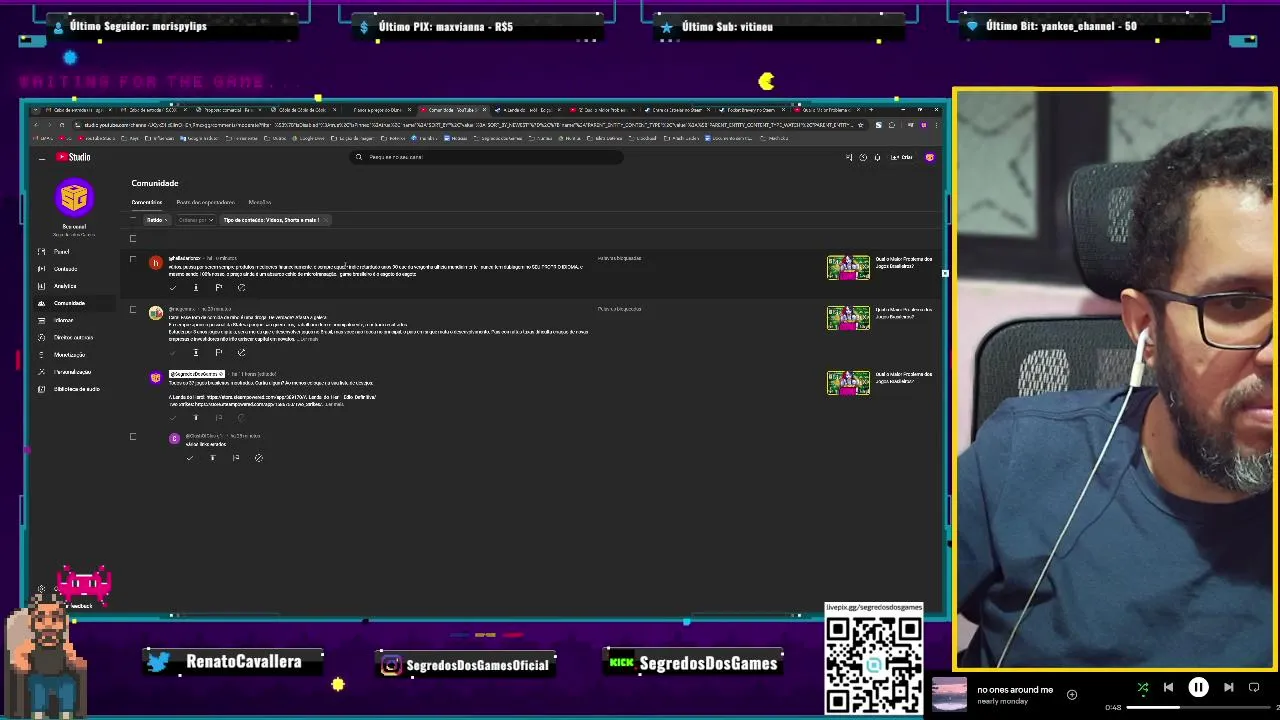
Task: Report the first comment with flag icon
Action: coord(219,288)
